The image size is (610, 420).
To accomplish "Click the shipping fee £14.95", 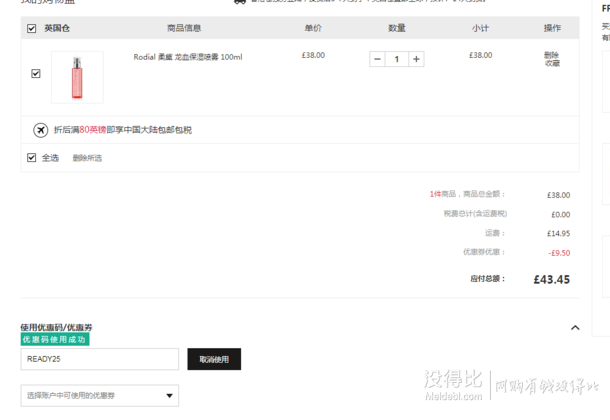I will (559, 233).
